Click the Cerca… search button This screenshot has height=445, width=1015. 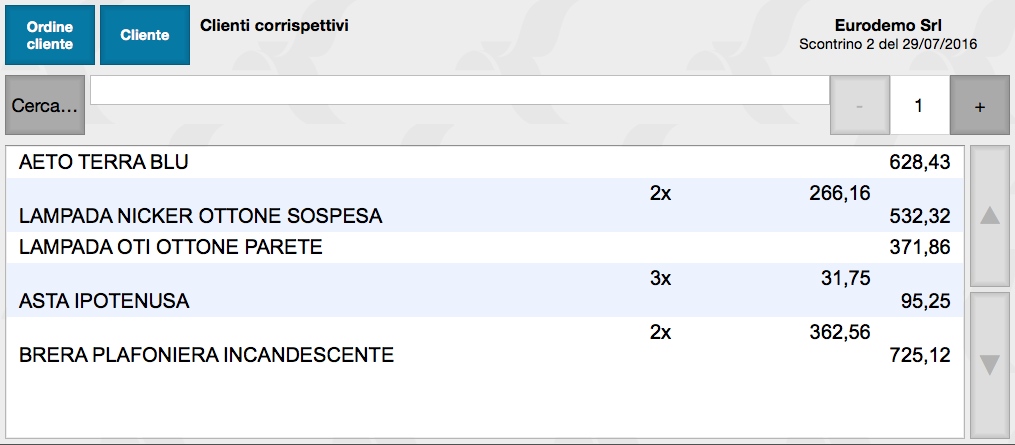[x=45, y=106]
